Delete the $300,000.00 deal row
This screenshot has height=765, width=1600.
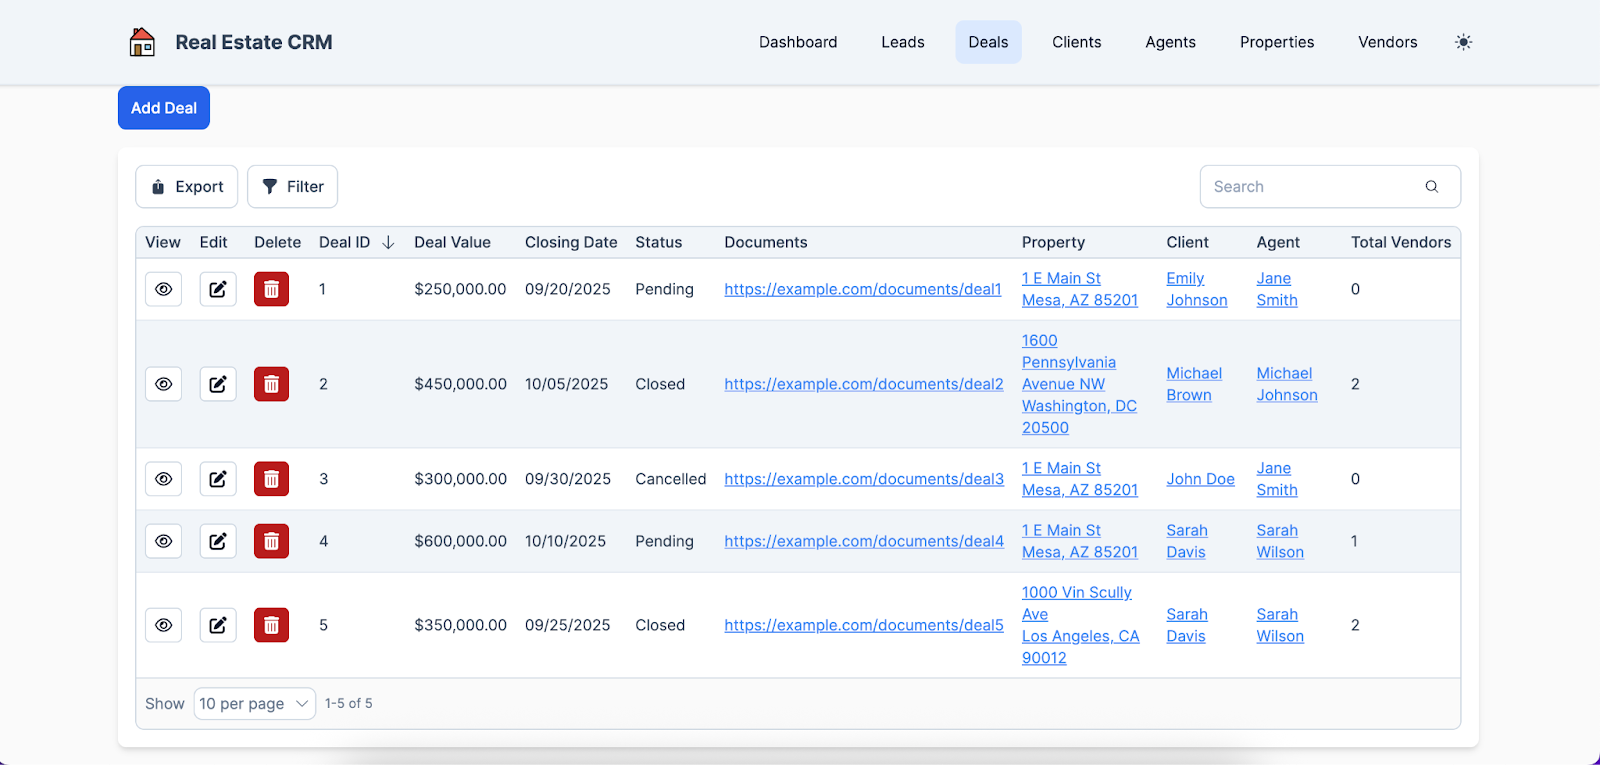271,479
